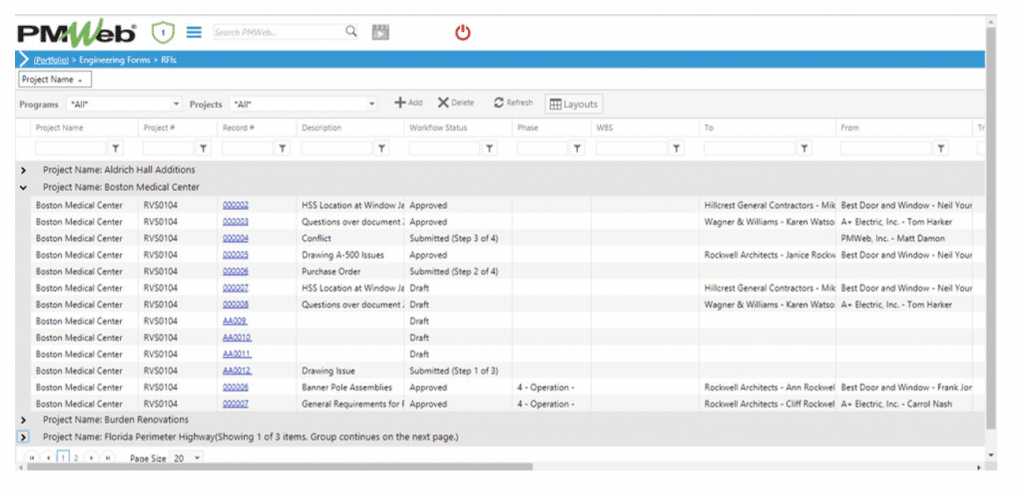Image resolution: width=1024 pixels, height=491 pixels.
Task: Sort by the Phase column header
Action: click(528, 128)
